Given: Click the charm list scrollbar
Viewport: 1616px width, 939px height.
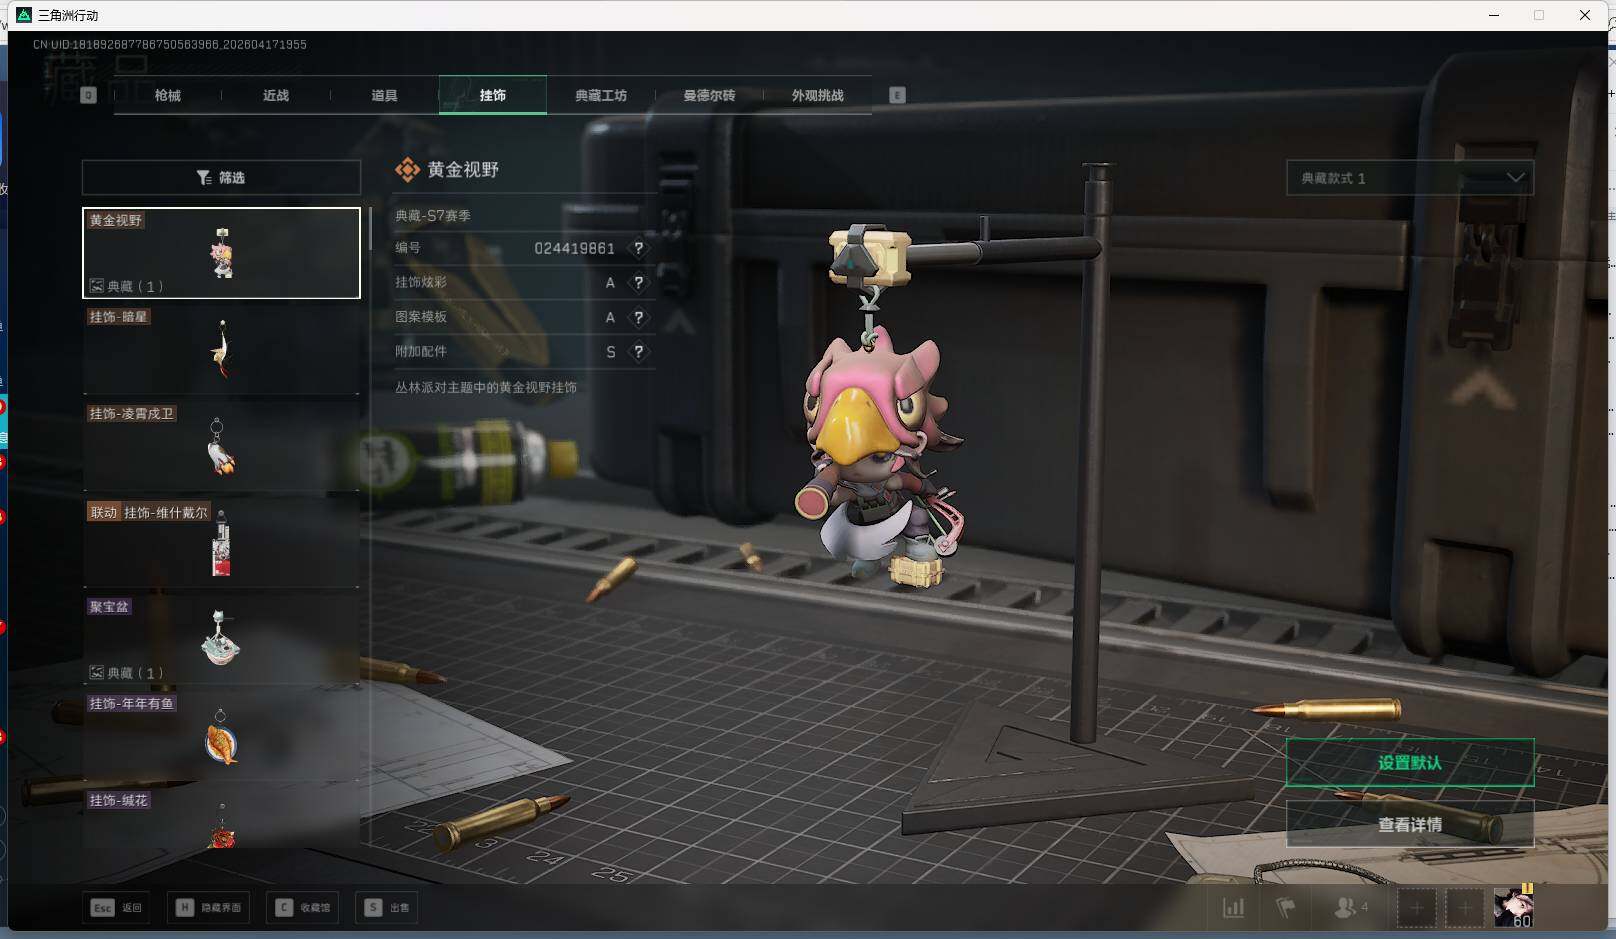Looking at the screenshot, I should pyautogui.click(x=370, y=229).
